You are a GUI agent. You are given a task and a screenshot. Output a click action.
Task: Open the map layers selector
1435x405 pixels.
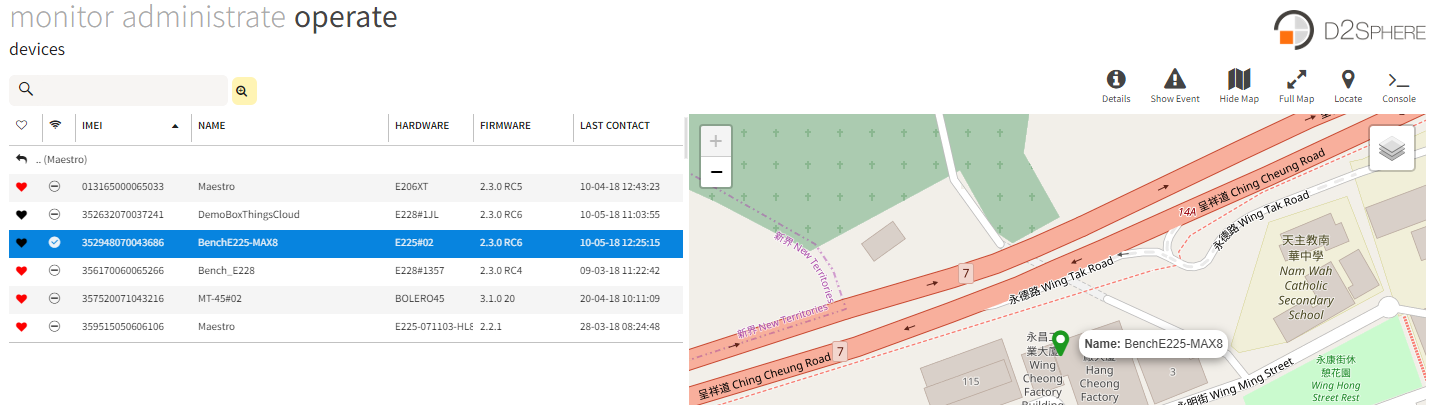point(1391,149)
